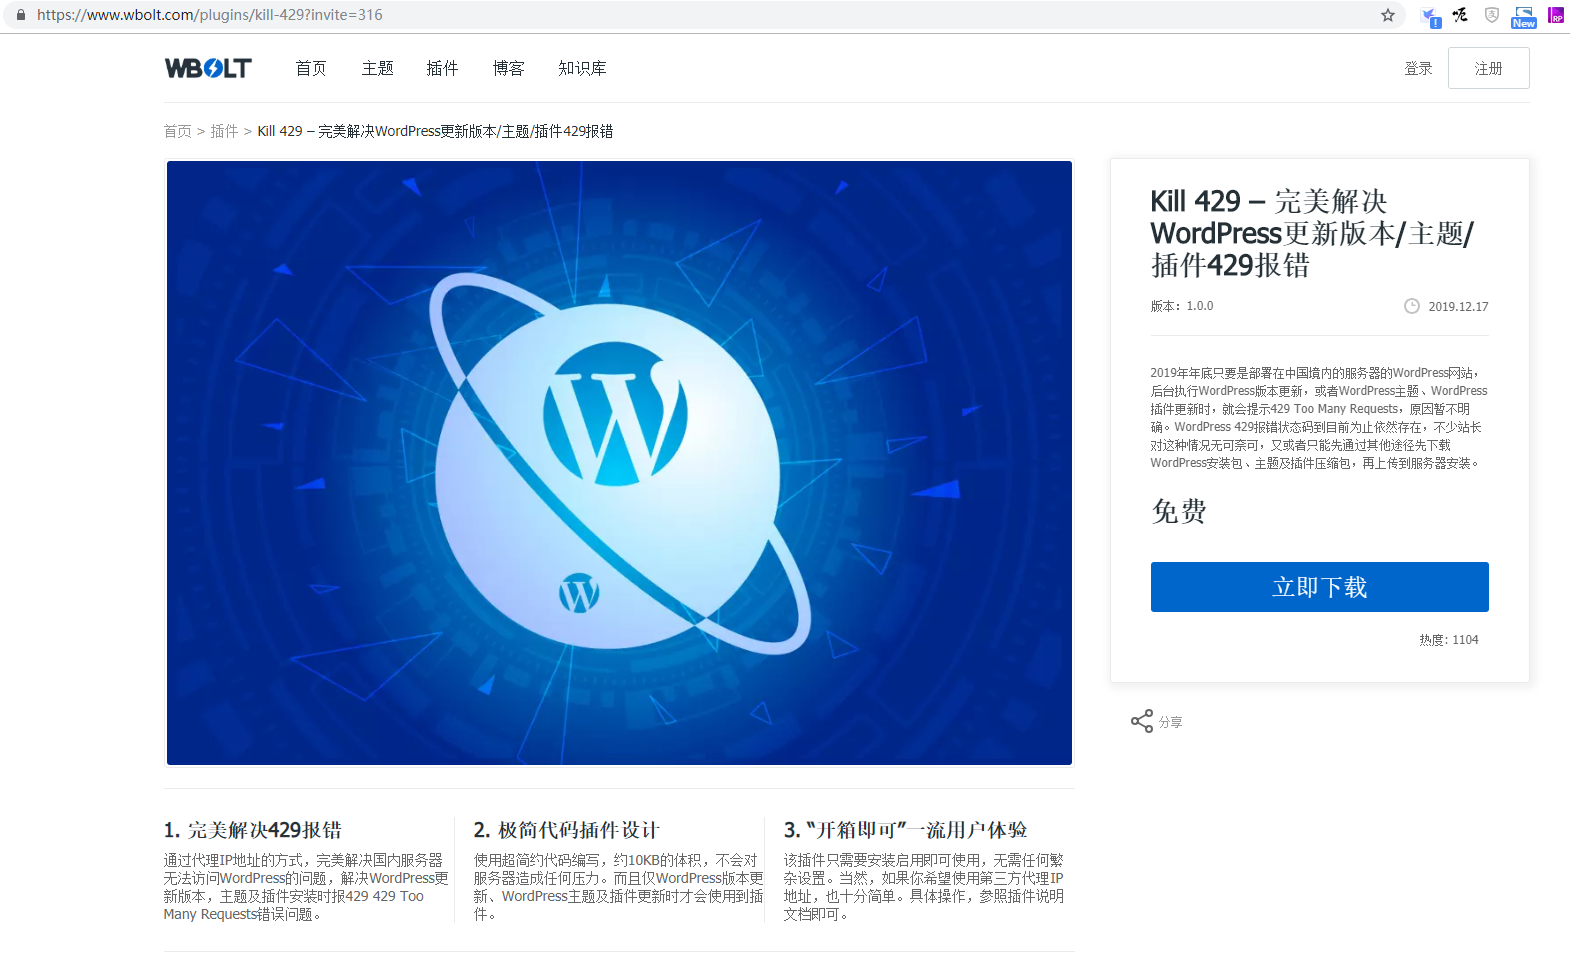Click the paragraph starting 通过代理IP地址的方式
The width and height of the screenshot is (1570, 964).
[306, 887]
